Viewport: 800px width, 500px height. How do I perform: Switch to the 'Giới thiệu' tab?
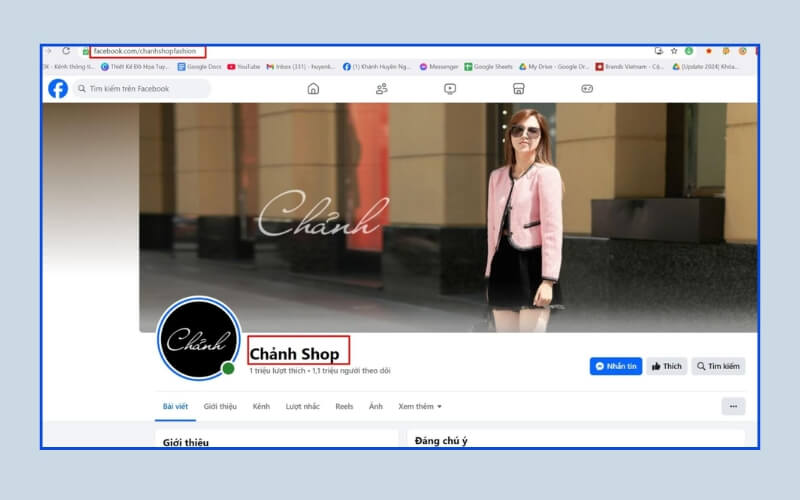[220, 407]
